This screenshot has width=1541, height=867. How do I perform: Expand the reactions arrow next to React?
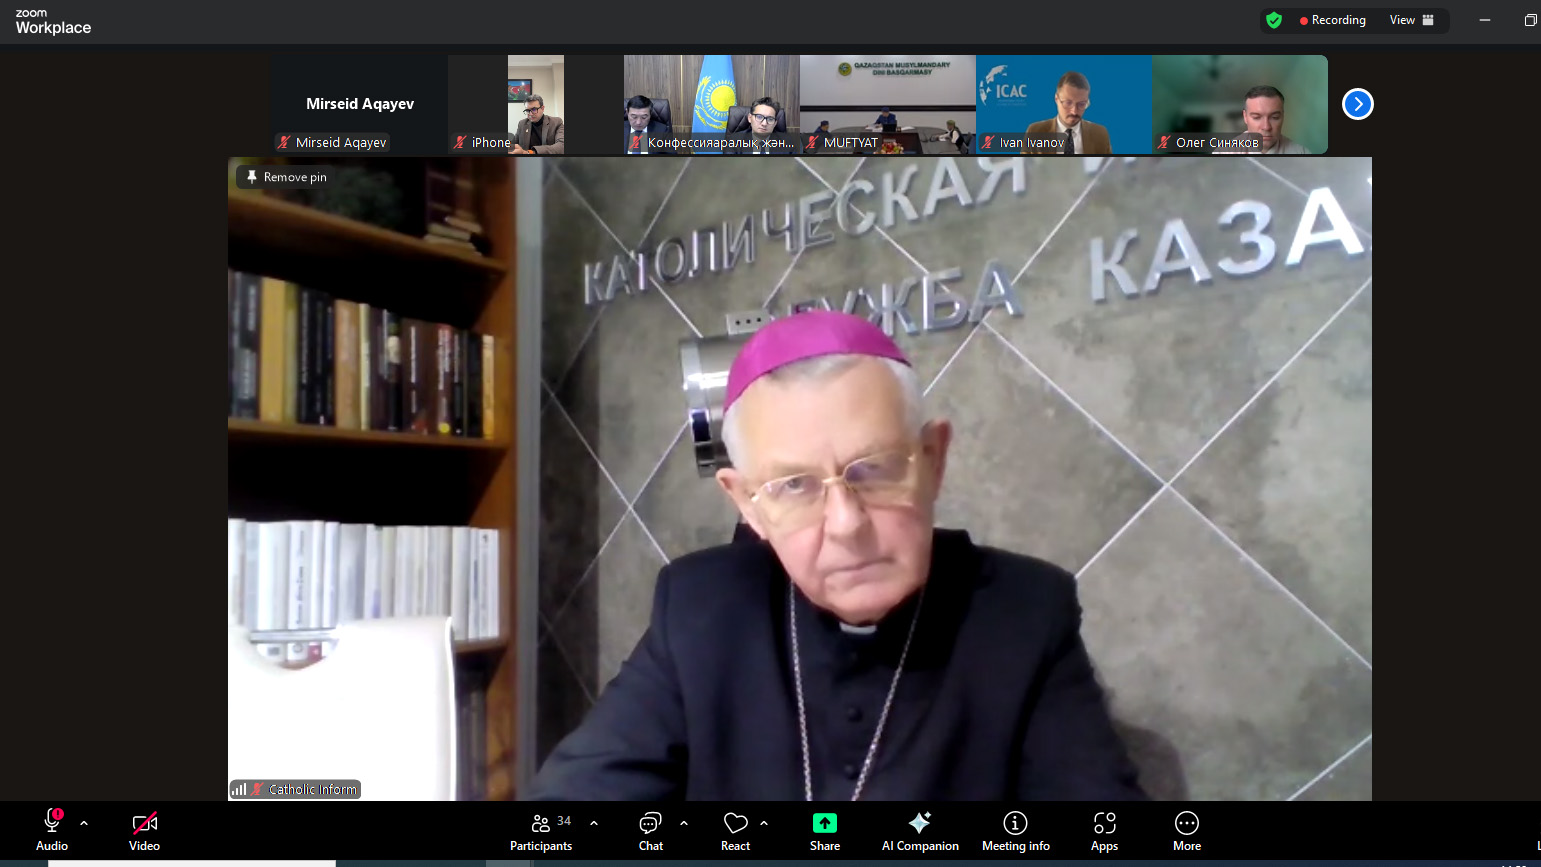(x=764, y=823)
